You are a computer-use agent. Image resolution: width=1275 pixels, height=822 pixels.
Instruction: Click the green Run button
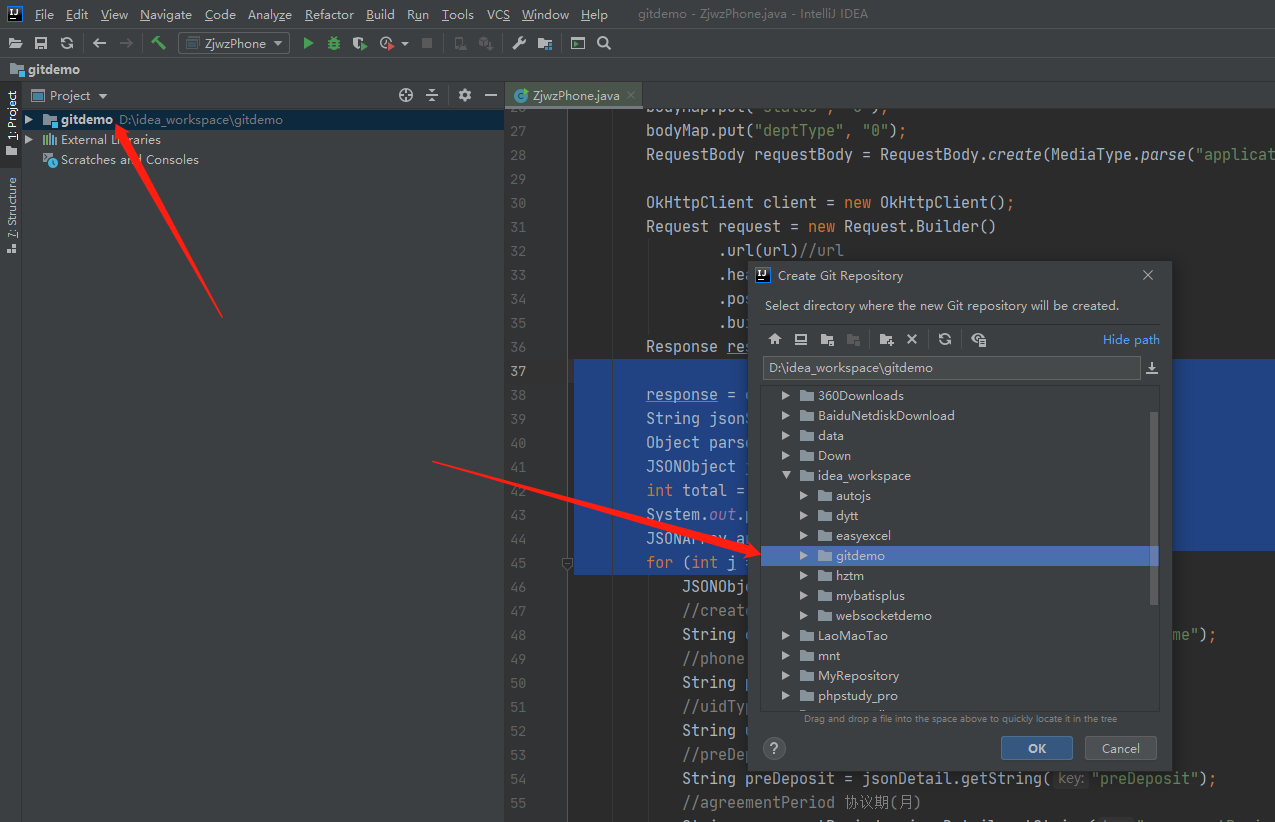[x=308, y=43]
